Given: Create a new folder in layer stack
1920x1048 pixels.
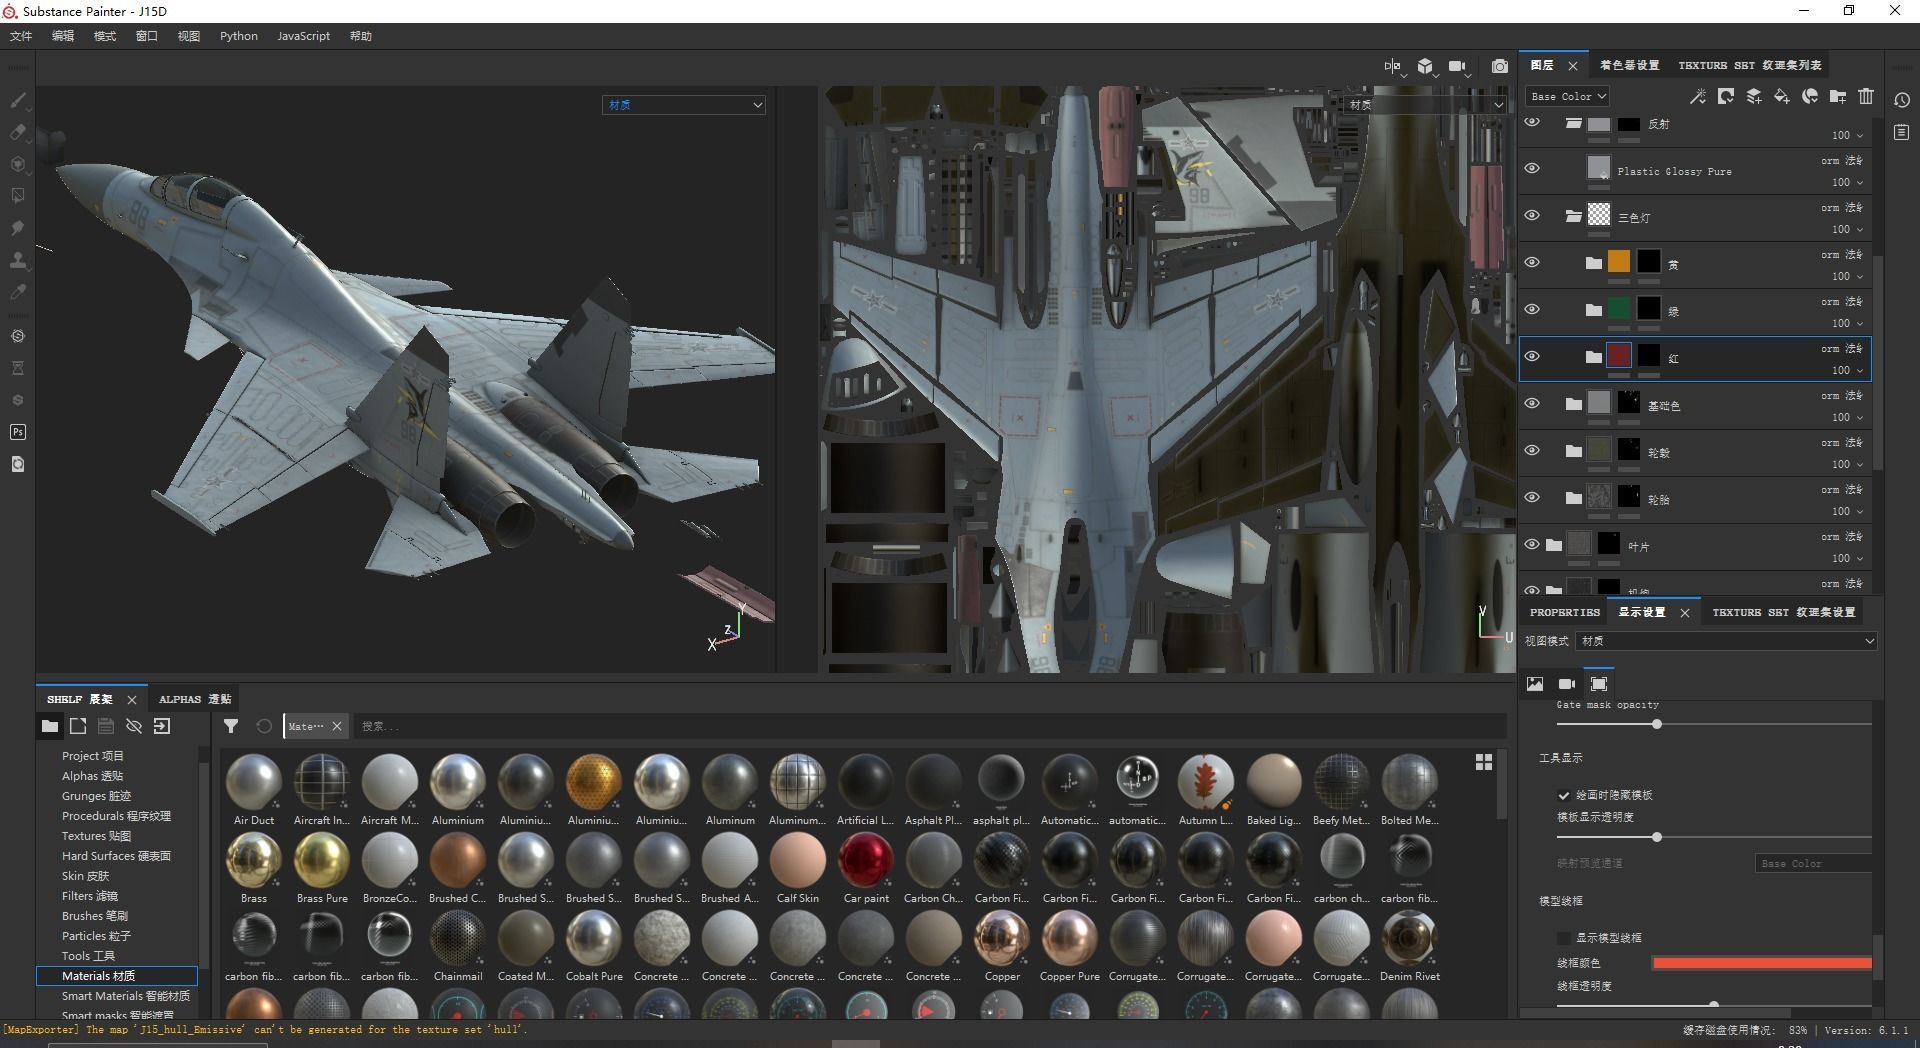Looking at the screenshot, I should [x=1837, y=96].
